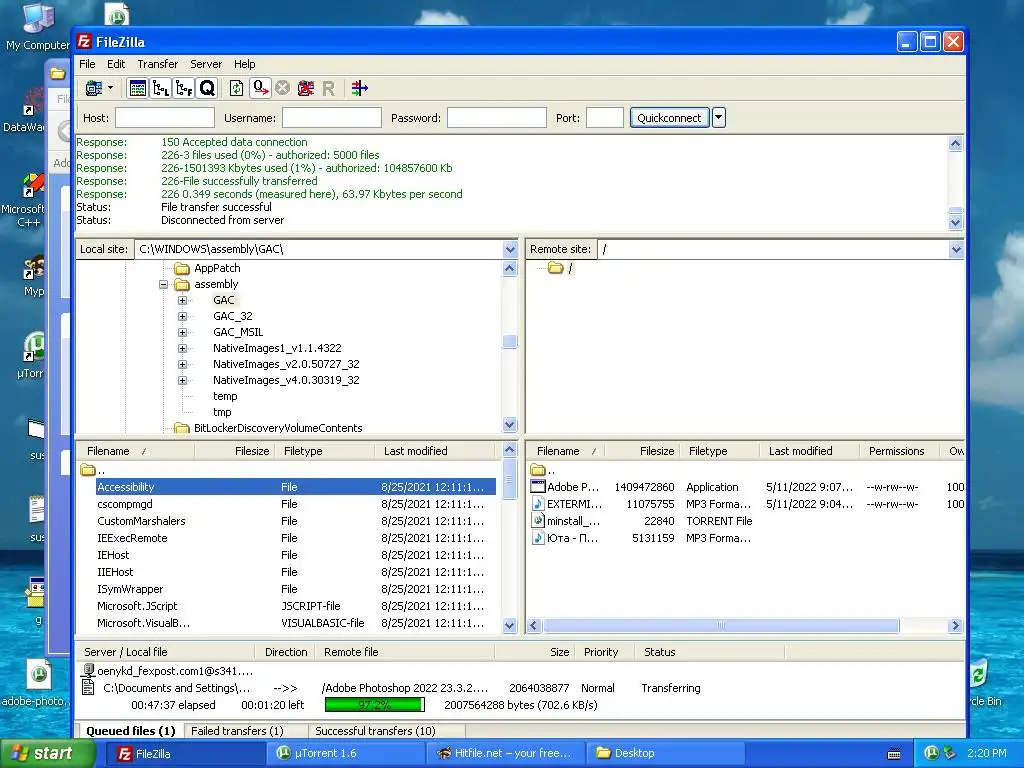Switch to the Successful transfers tab

coord(376,731)
